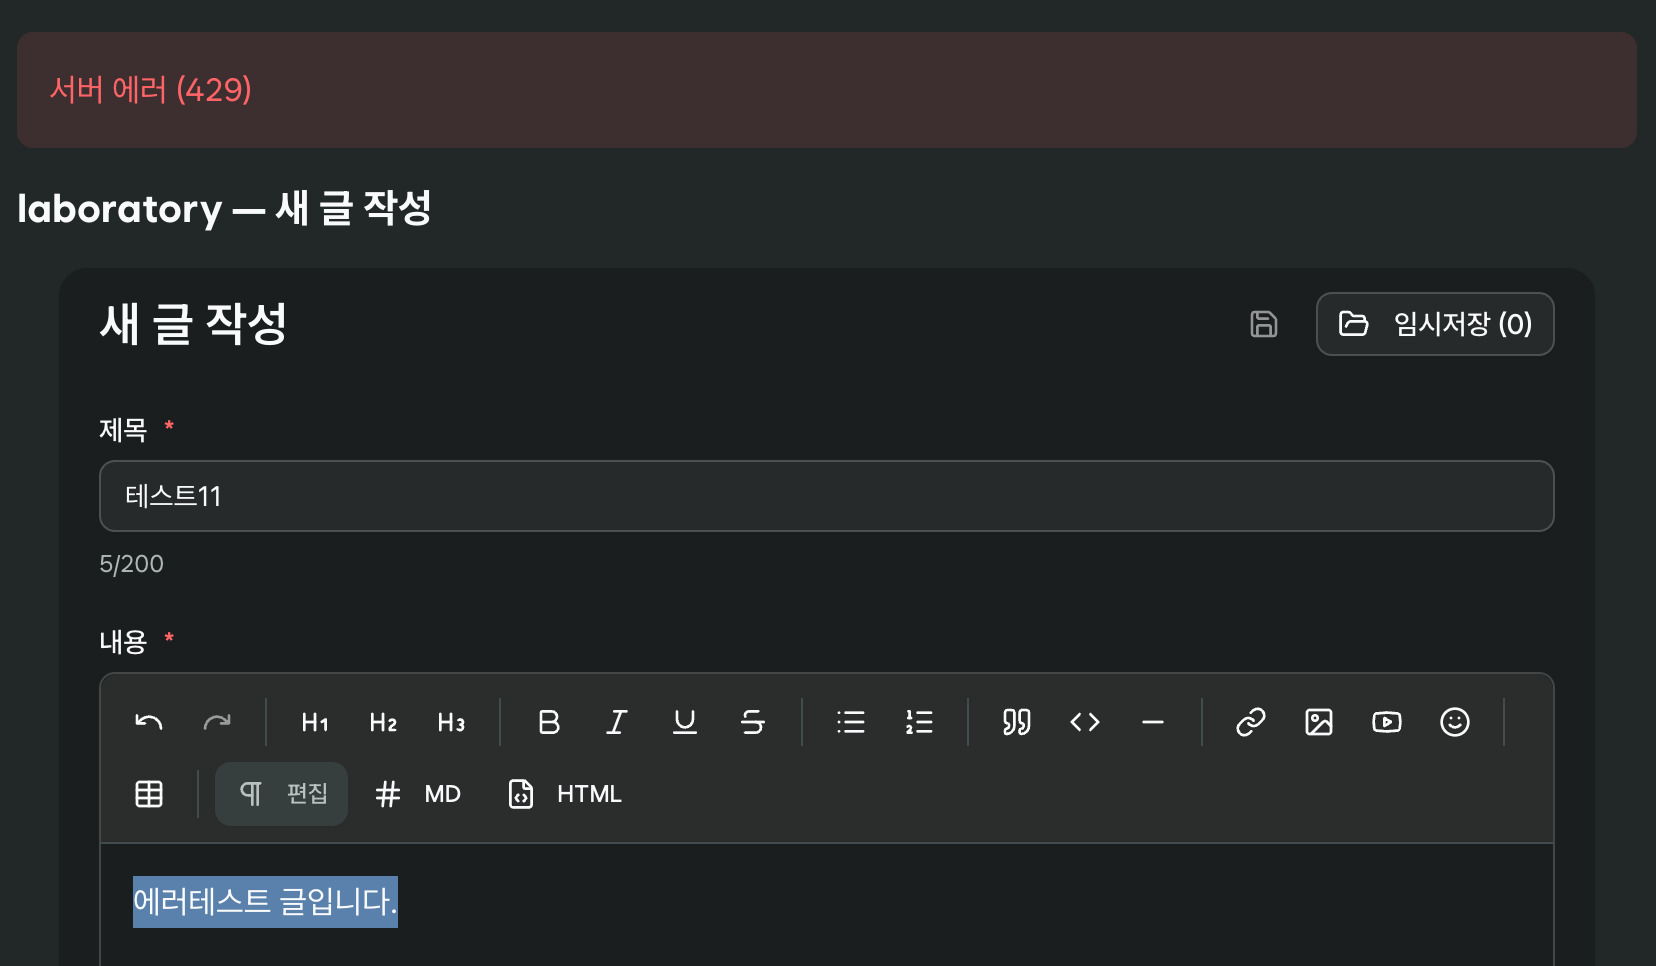Toggle underline formatting
This screenshot has width=1656, height=966.
(685, 722)
